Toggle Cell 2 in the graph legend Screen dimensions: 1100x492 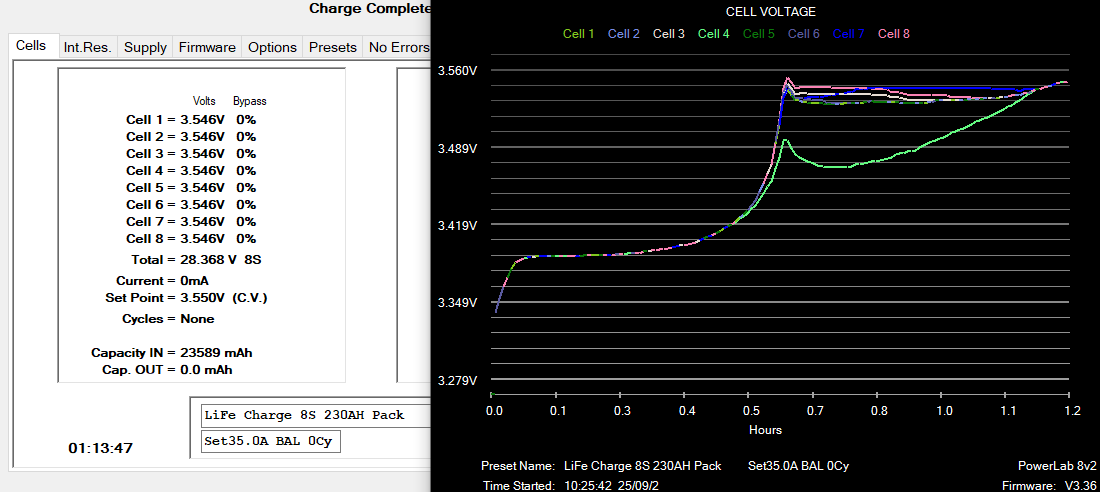(623, 34)
